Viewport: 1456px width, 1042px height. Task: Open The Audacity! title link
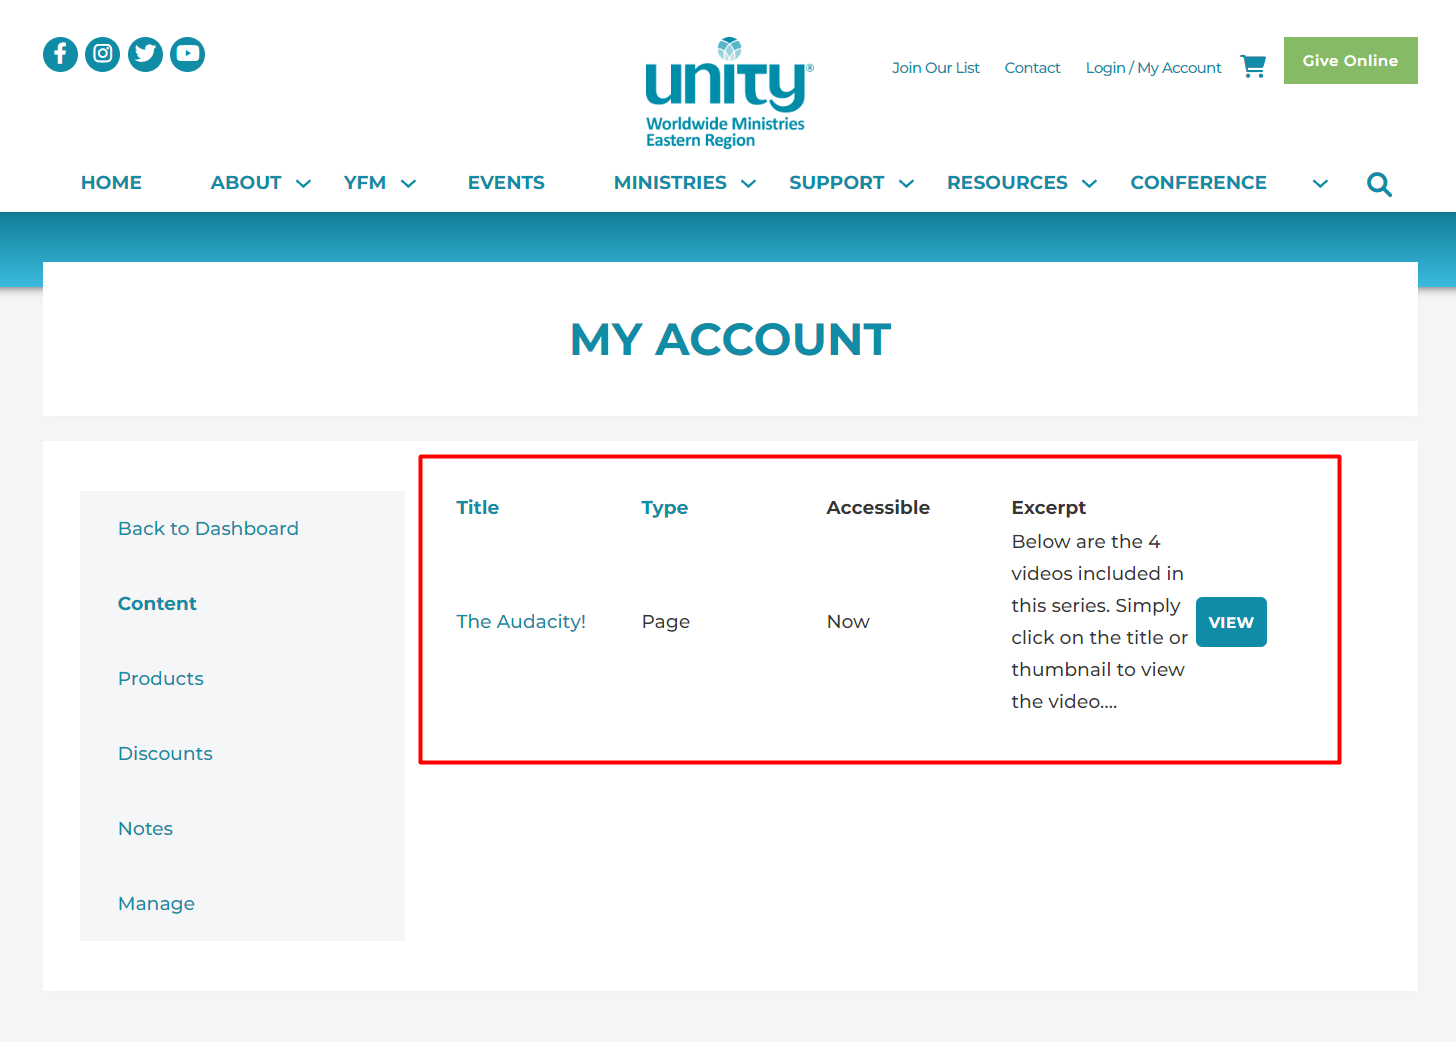coord(521,622)
